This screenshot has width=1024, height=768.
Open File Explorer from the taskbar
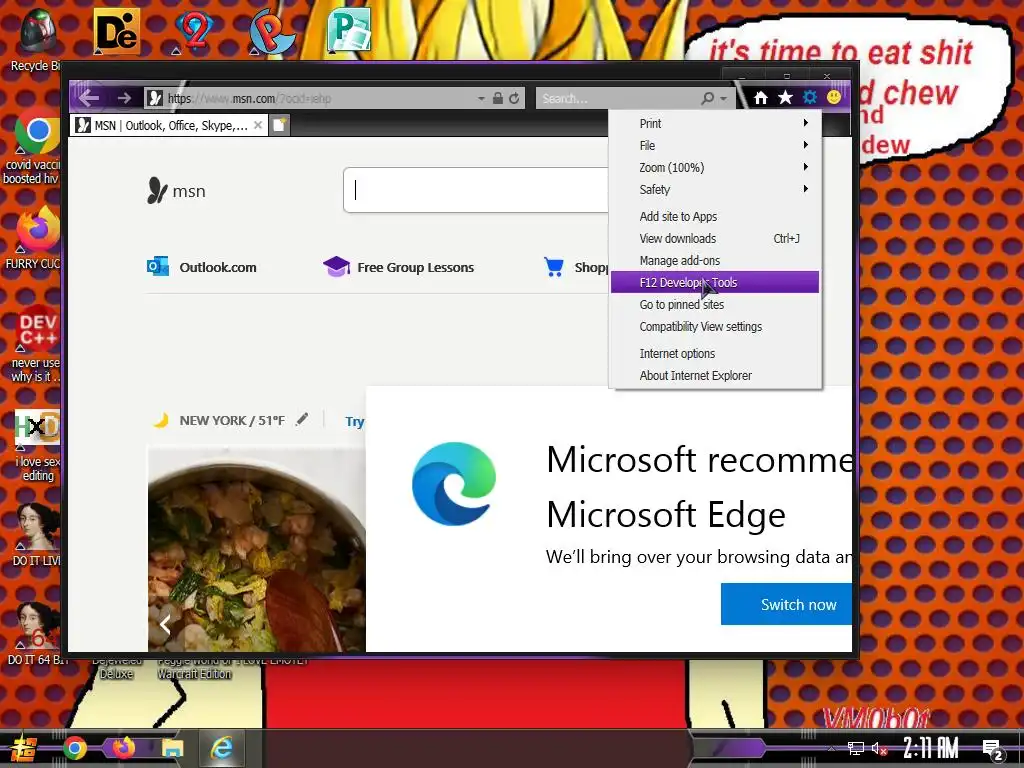(x=172, y=748)
